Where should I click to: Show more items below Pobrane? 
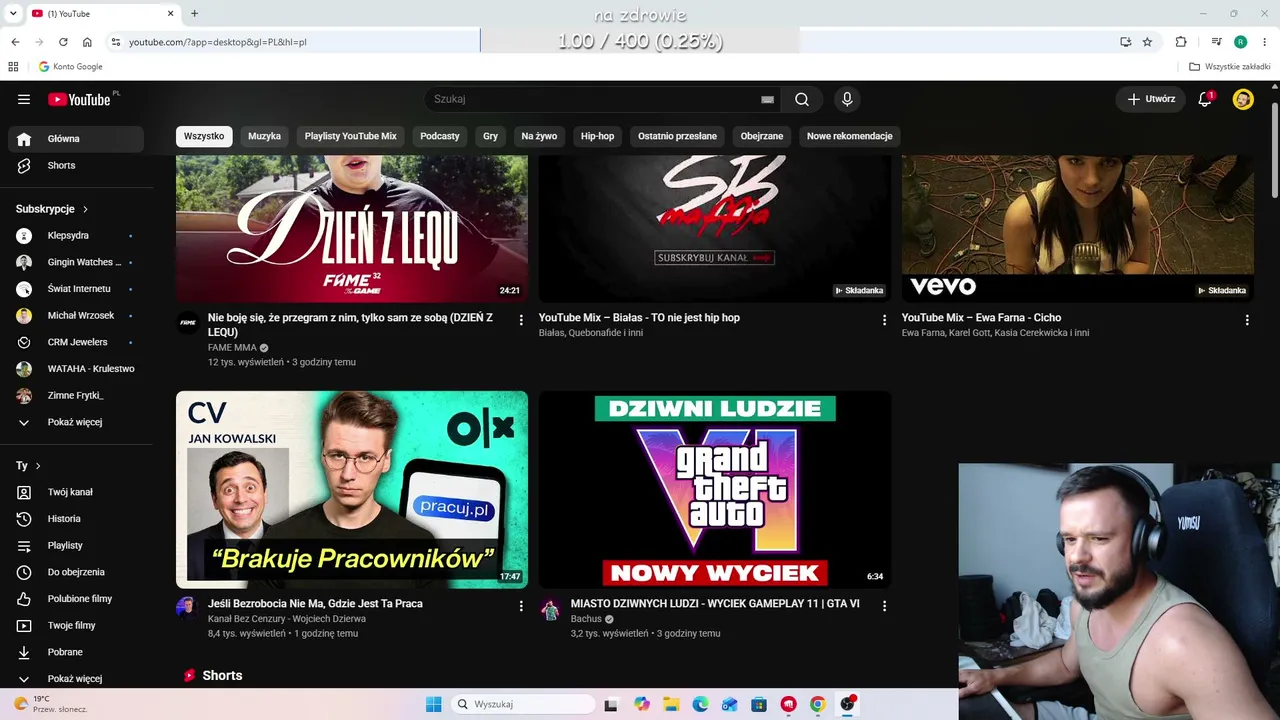[76, 678]
